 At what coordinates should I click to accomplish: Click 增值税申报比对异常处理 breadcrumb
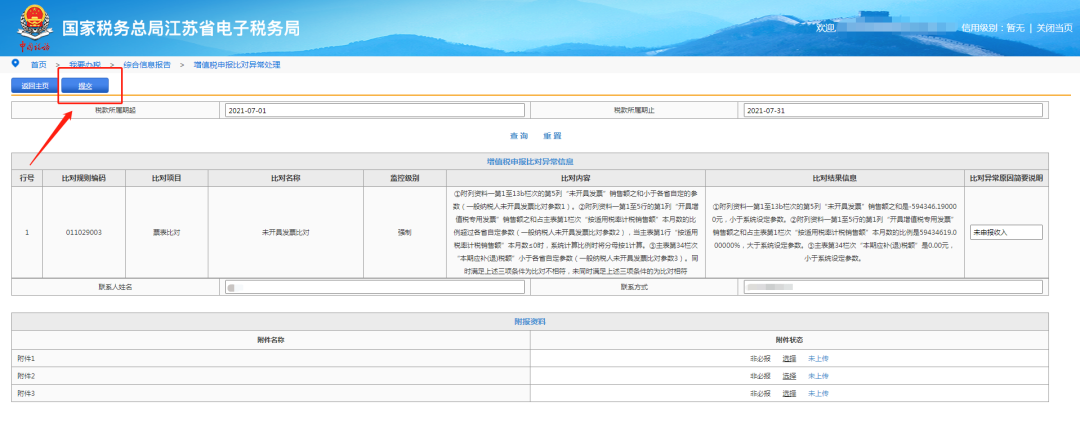pyautogui.click(x=237, y=65)
